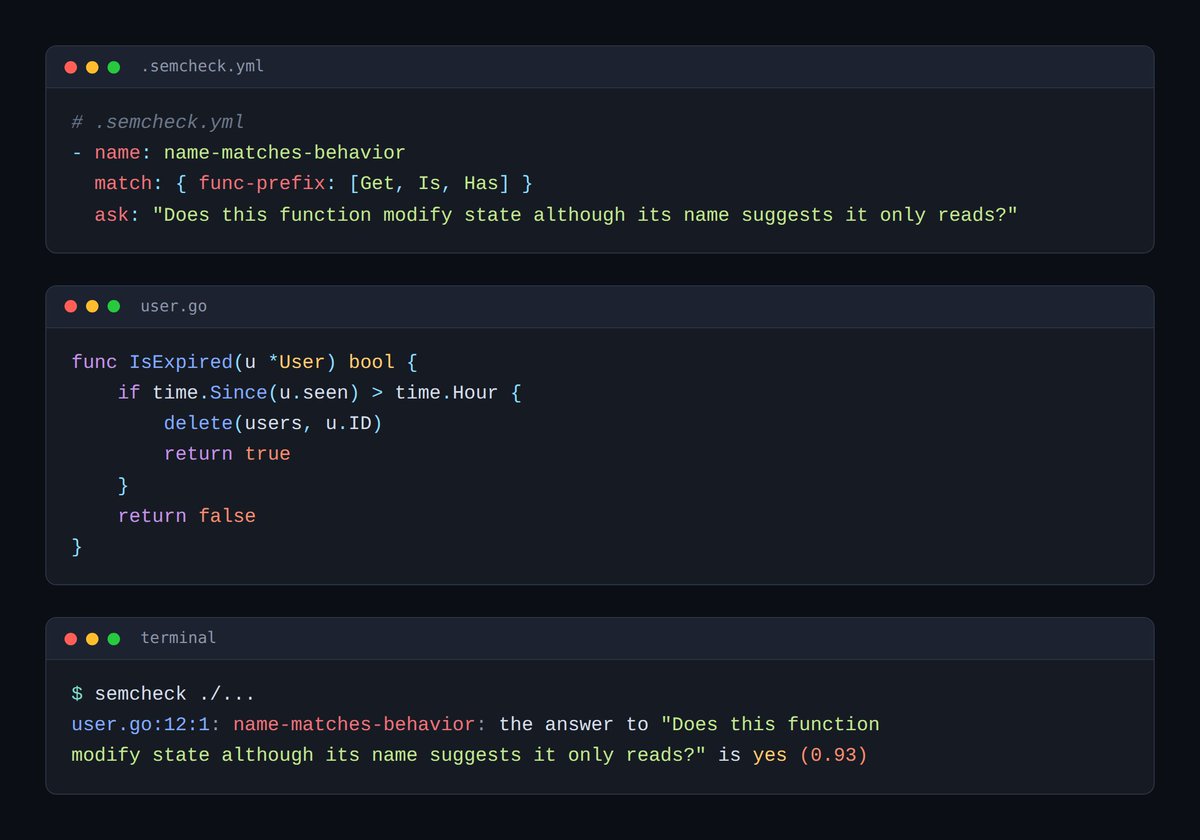Click yellow minimize dot of .semcheck.yml window
This screenshot has height=840, width=1200.
click(x=92, y=67)
